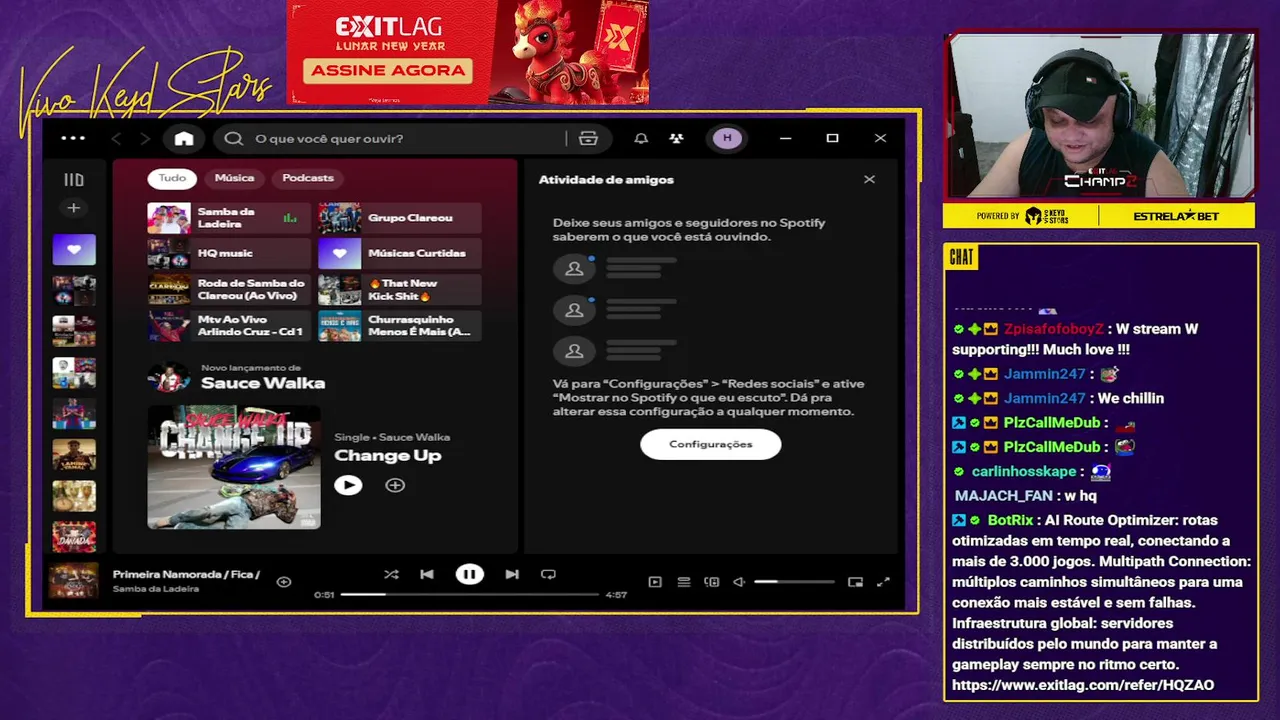
Task: Click the 'Change Up' single cover art
Action: [x=234, y=467]
